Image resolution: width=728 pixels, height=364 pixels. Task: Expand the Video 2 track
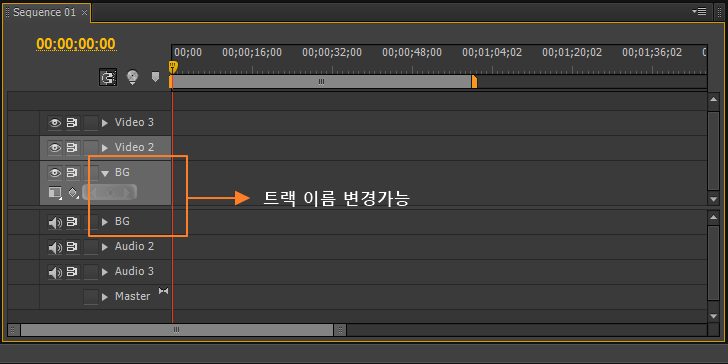(x=105, y=148)
